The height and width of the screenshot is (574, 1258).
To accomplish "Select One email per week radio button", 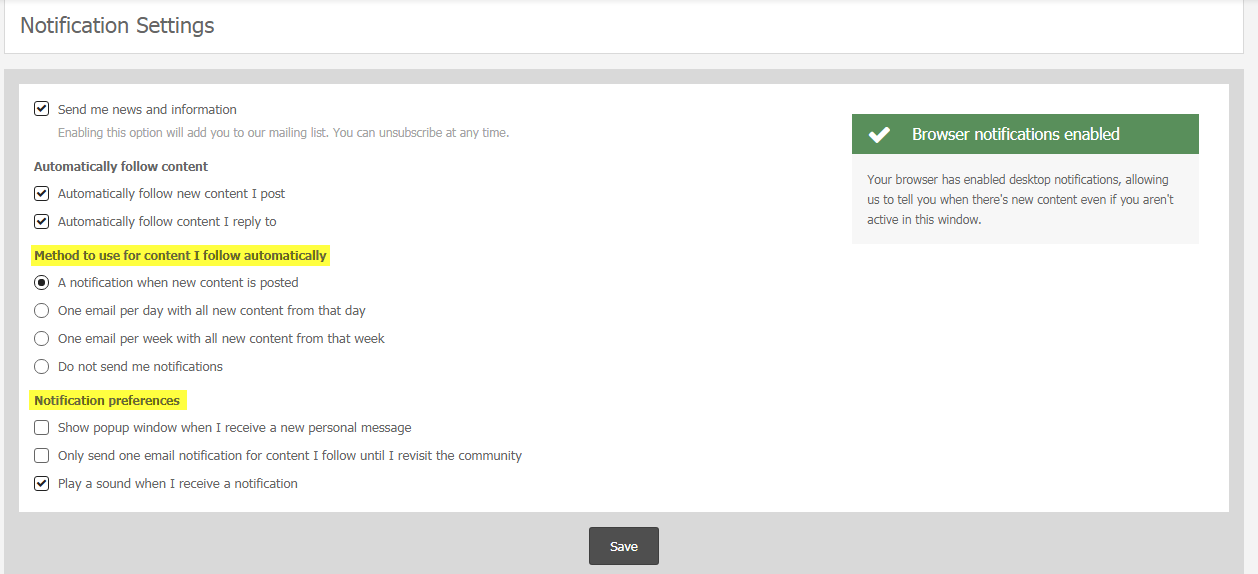I will click(x=42, y=338).
